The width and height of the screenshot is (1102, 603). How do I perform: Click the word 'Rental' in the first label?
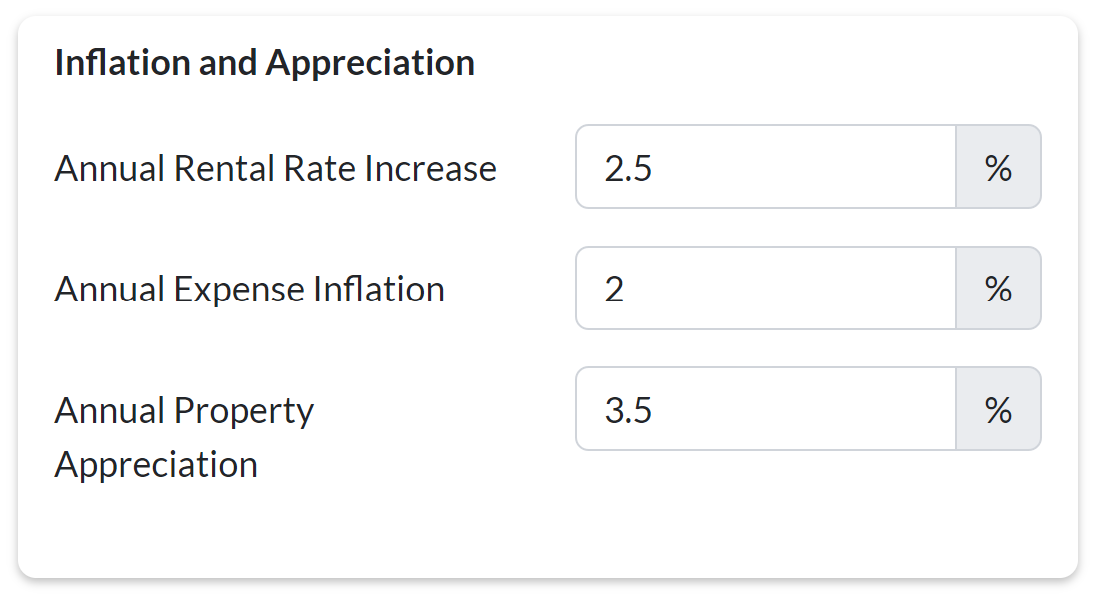(x=224, y=168)
